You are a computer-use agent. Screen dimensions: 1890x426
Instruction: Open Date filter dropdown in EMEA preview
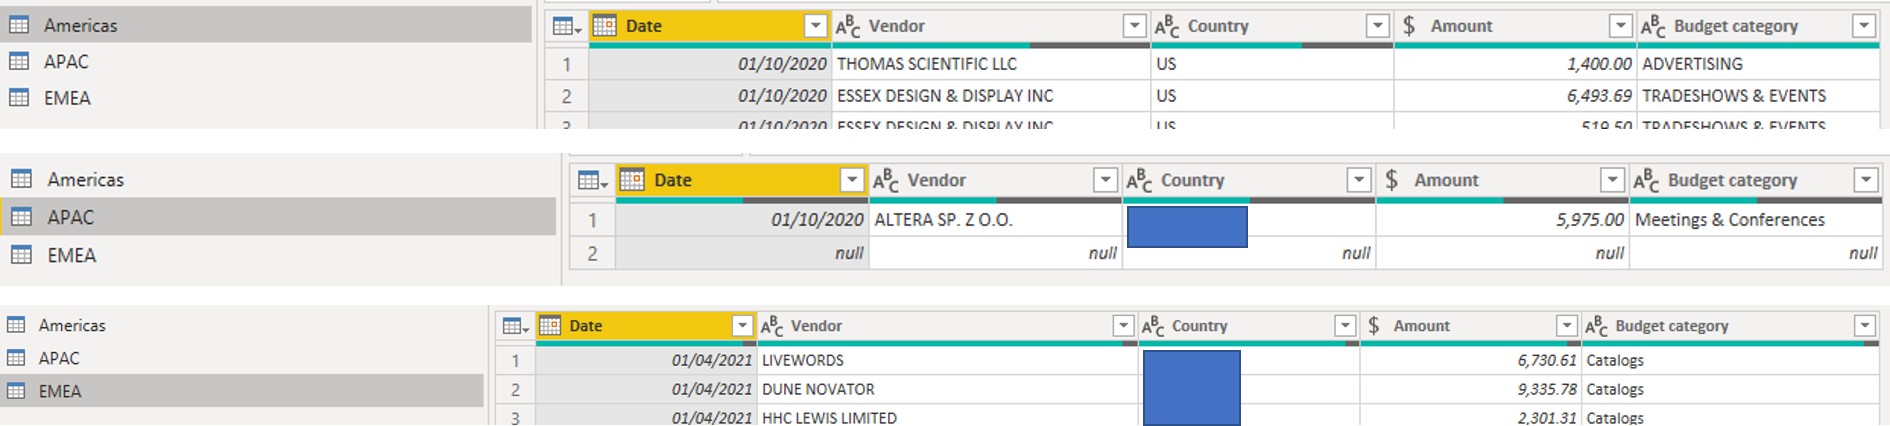point(742,326)
